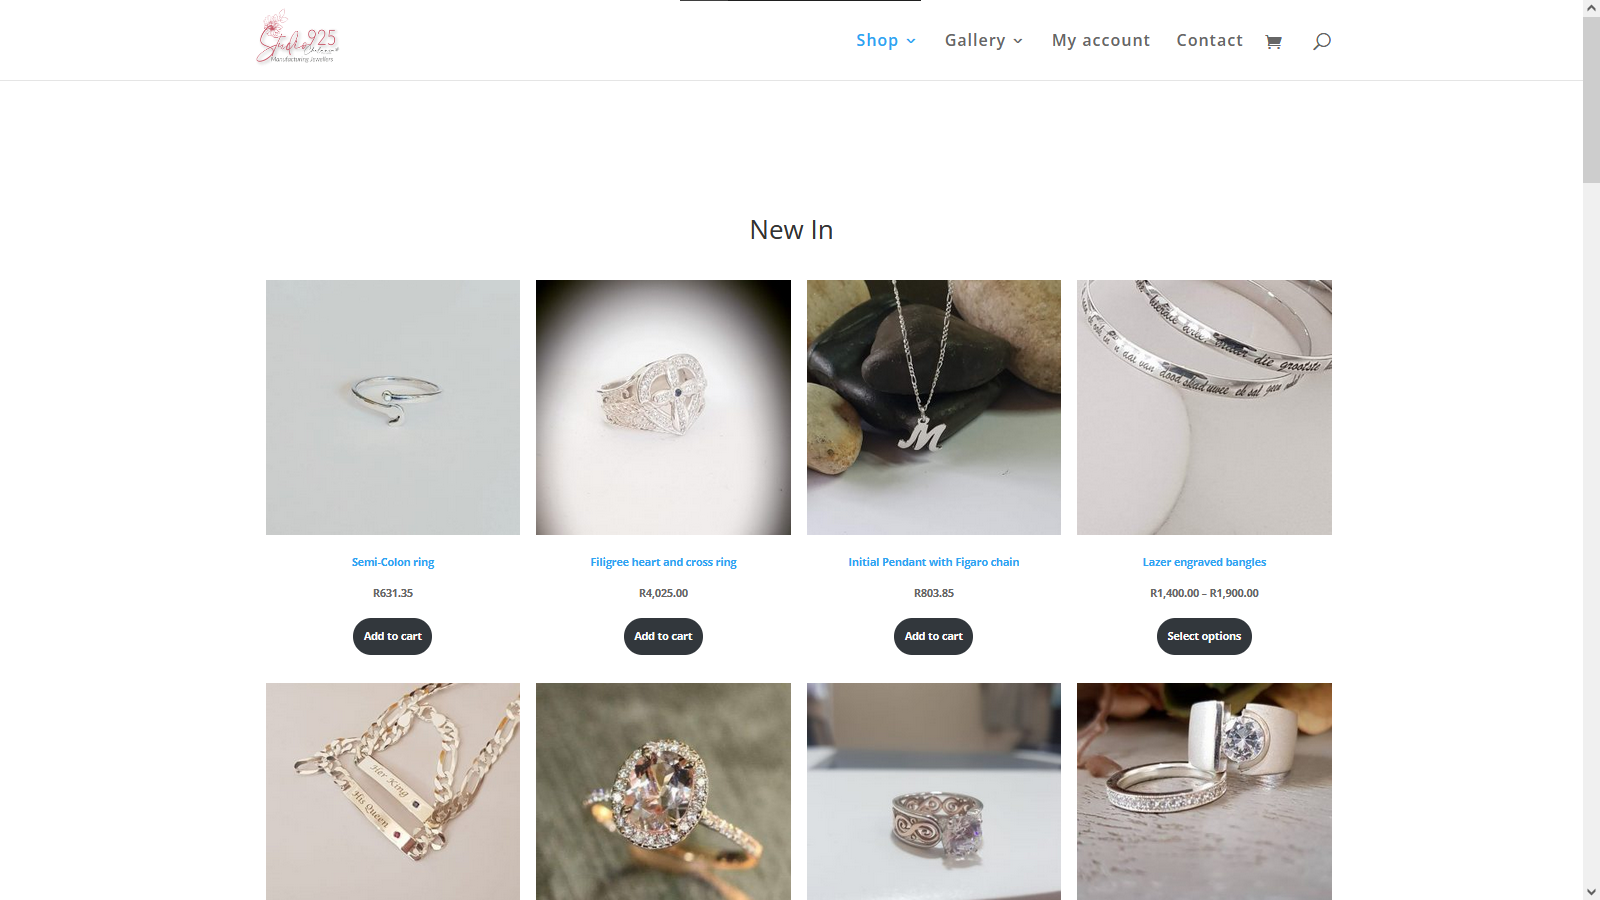This screenshot has height=900, width=1600.
Task: Select options for Lazer engraved bangles
Action: (x=1204, y=636)
